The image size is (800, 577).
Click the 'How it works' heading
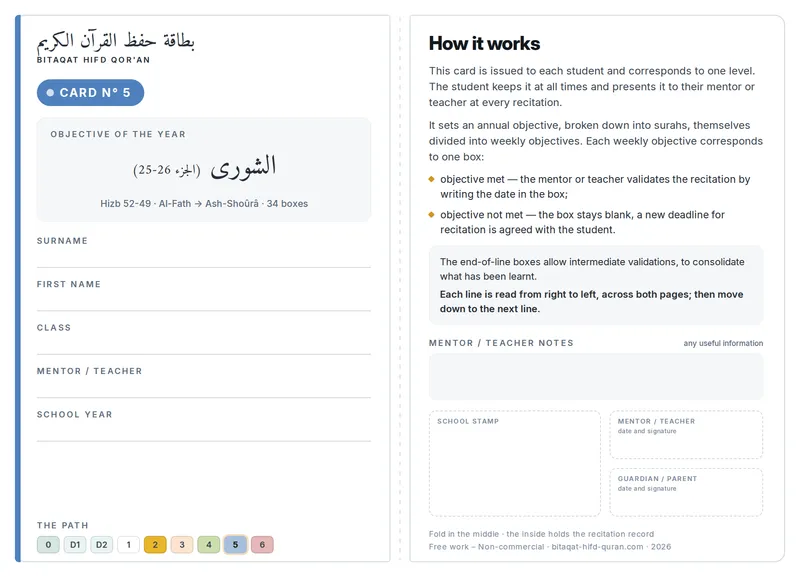pos(484,43)
